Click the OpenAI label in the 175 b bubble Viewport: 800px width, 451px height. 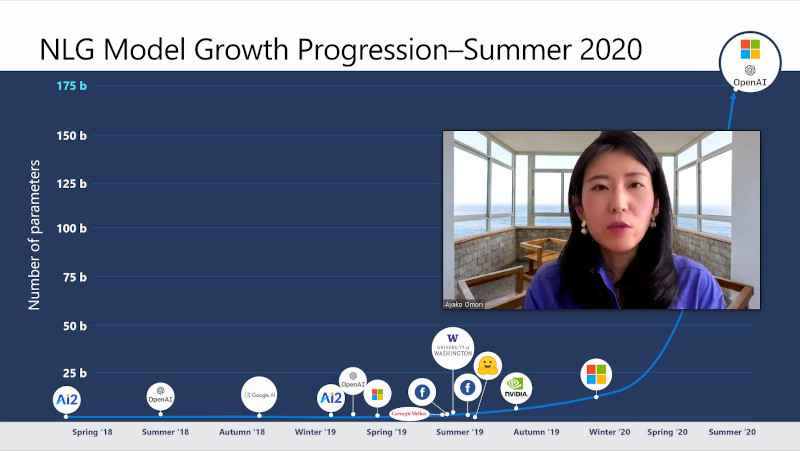tap(749, 82)
